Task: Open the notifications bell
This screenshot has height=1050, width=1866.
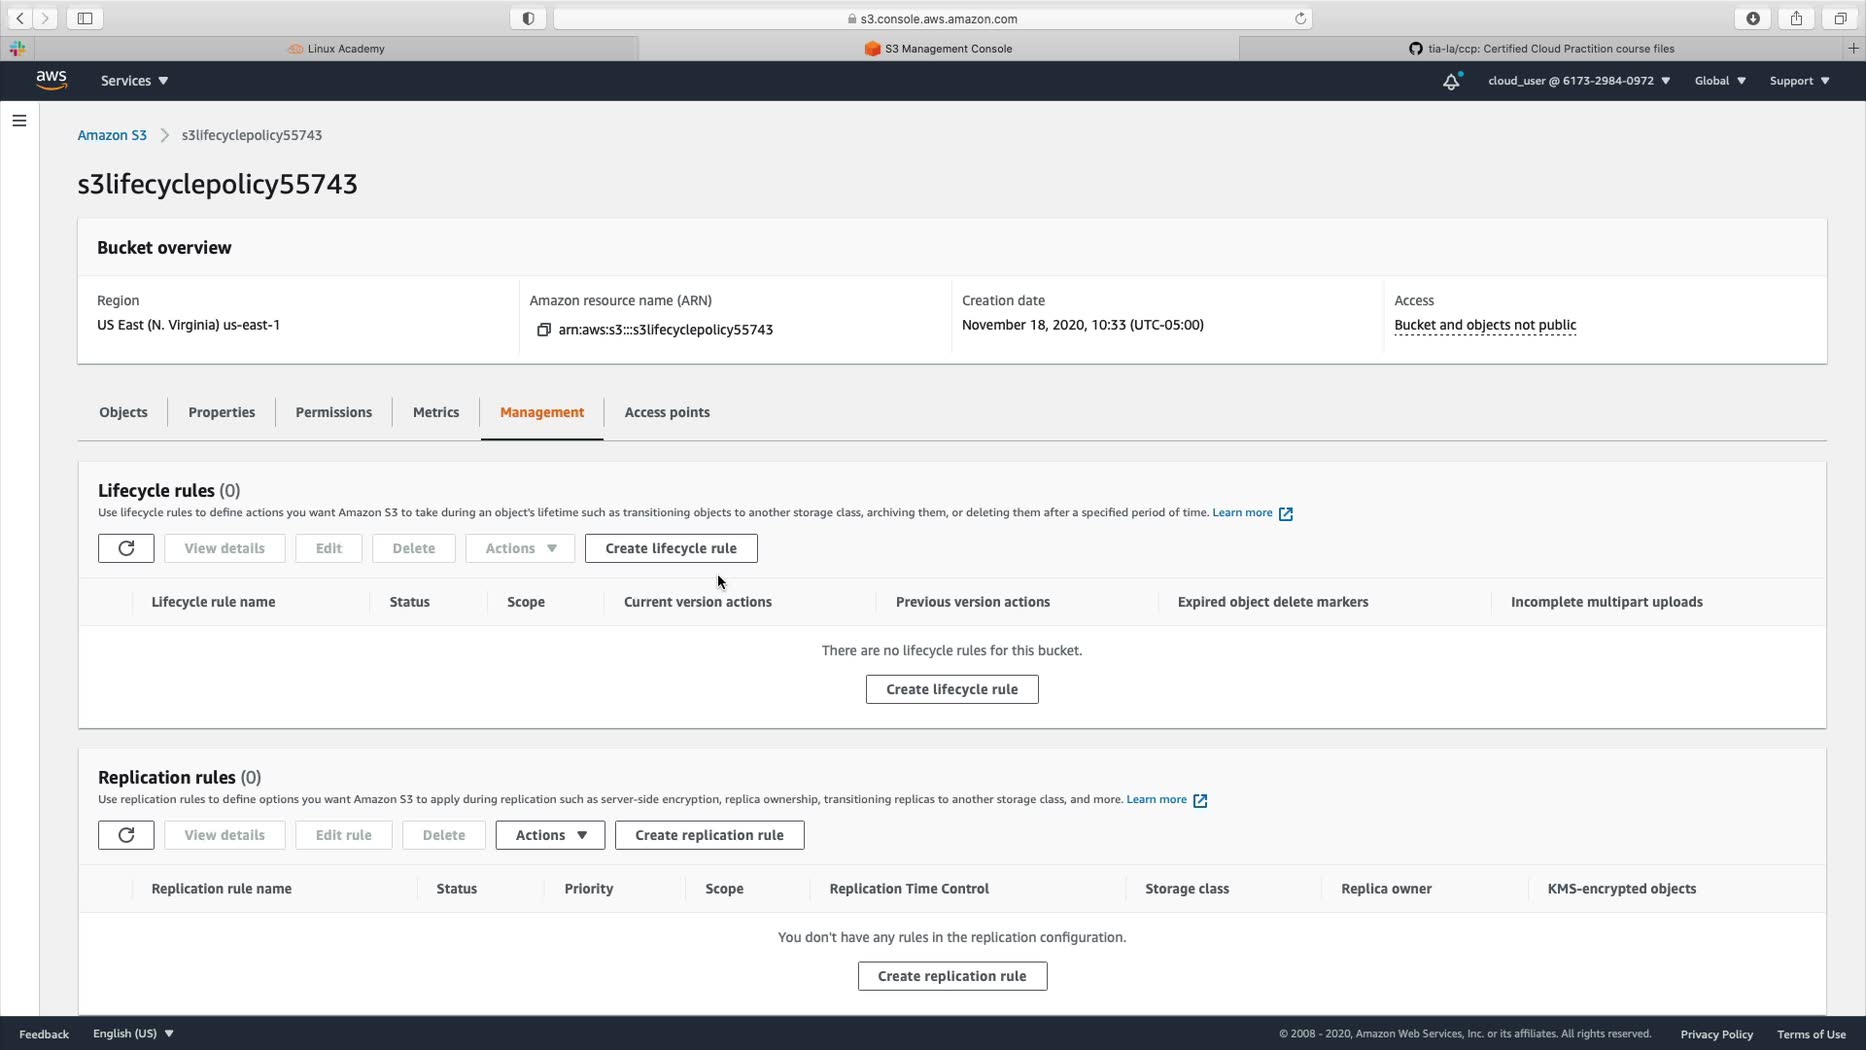Action: click(x=1451, y=81)
